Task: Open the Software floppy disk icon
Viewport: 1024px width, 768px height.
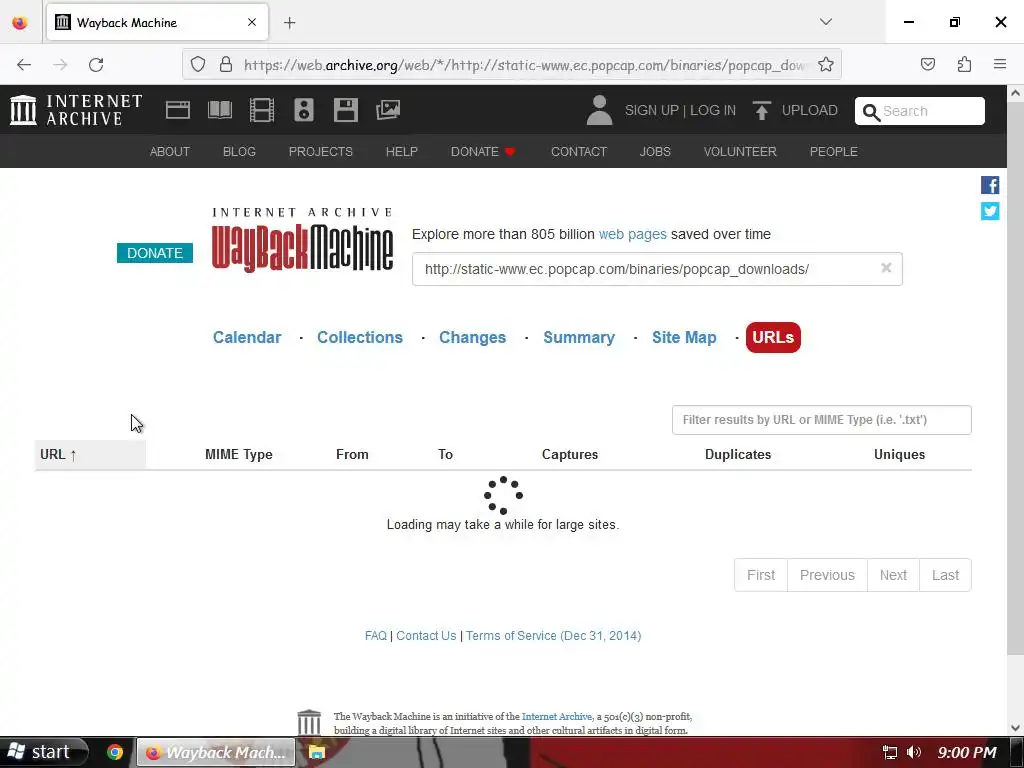Action: (345, 110)
